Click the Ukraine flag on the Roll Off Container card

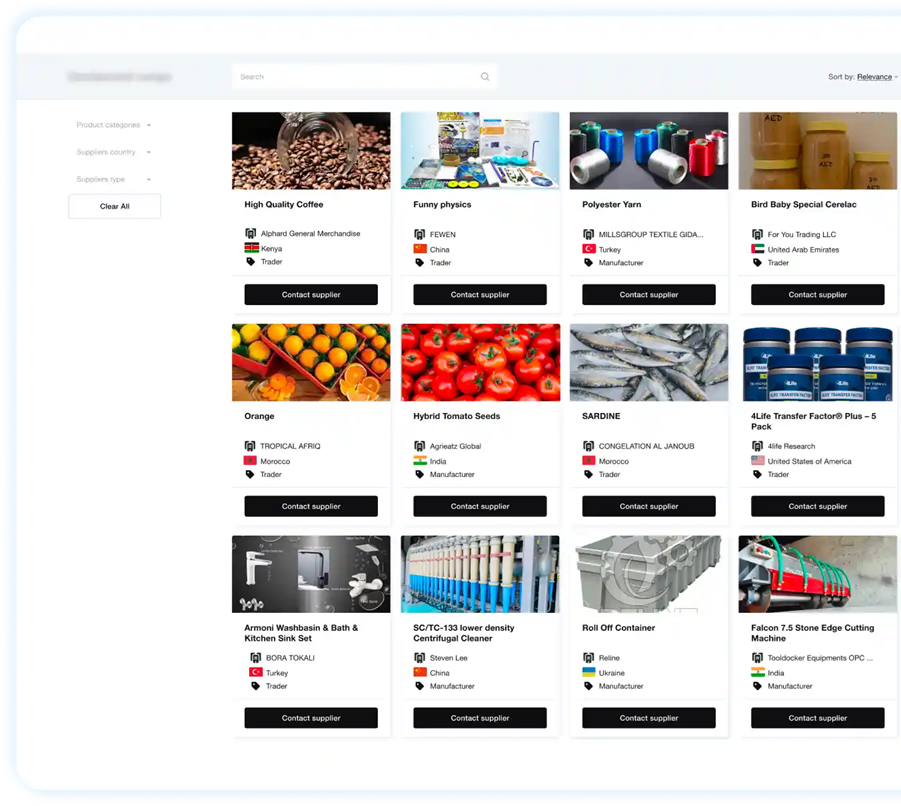589,673
